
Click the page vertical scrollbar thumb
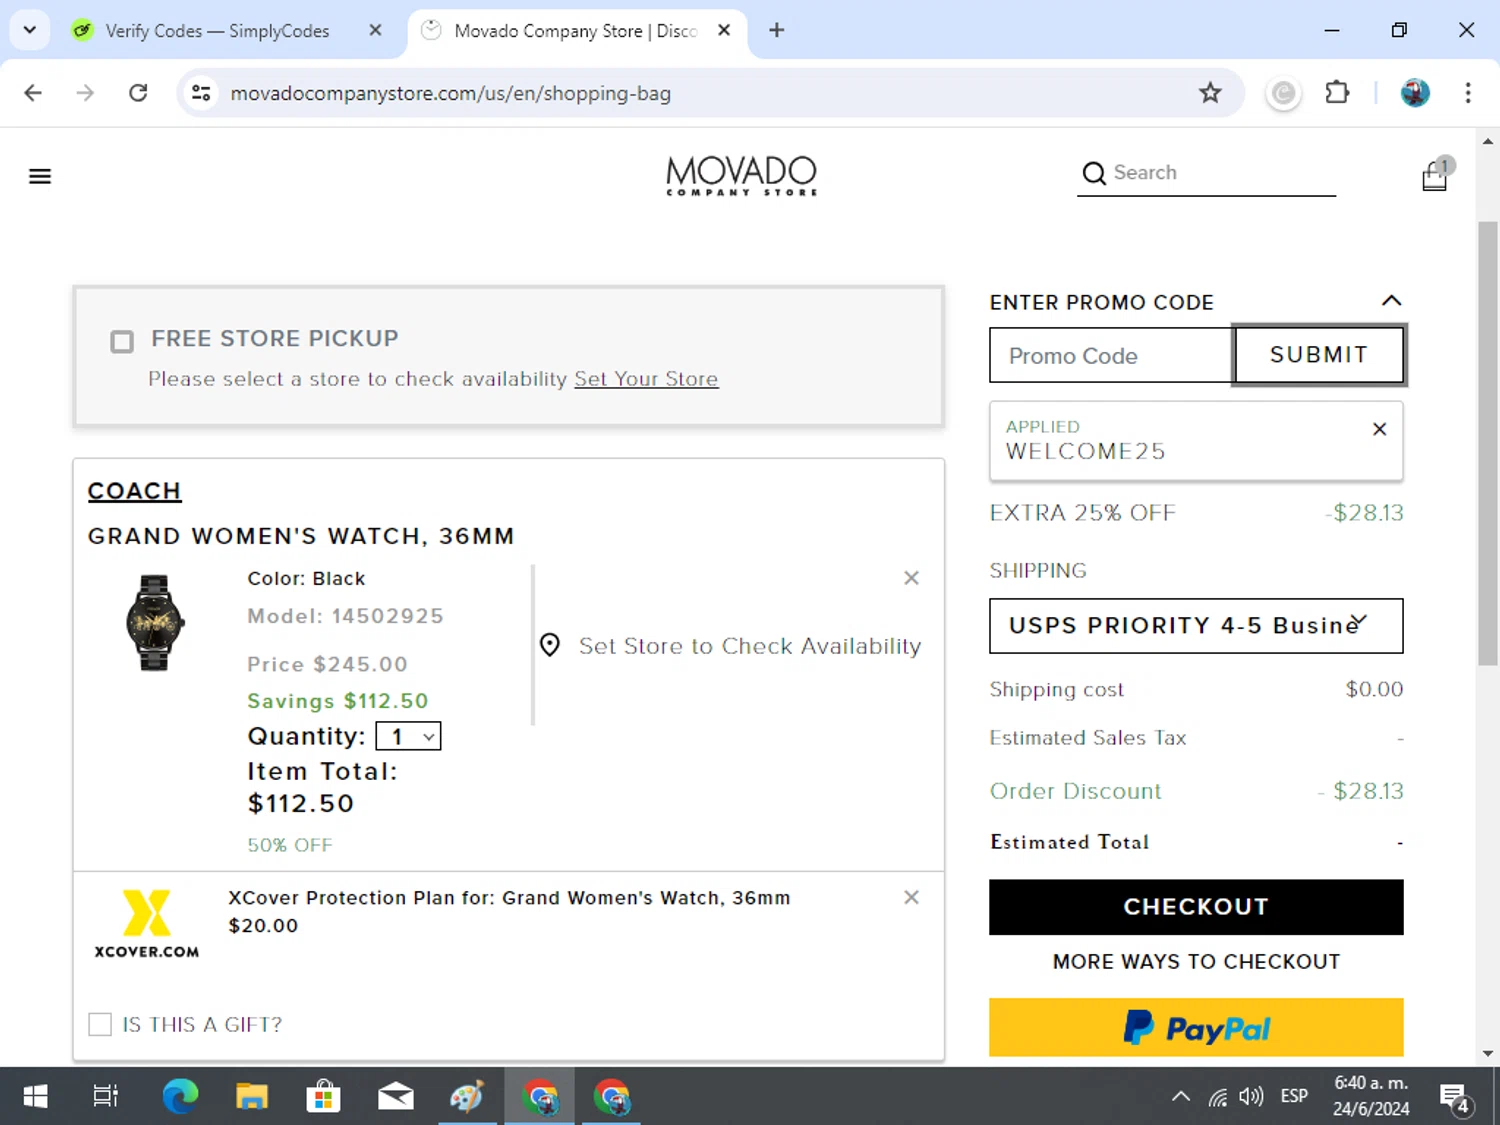(x=1488, y=443)
